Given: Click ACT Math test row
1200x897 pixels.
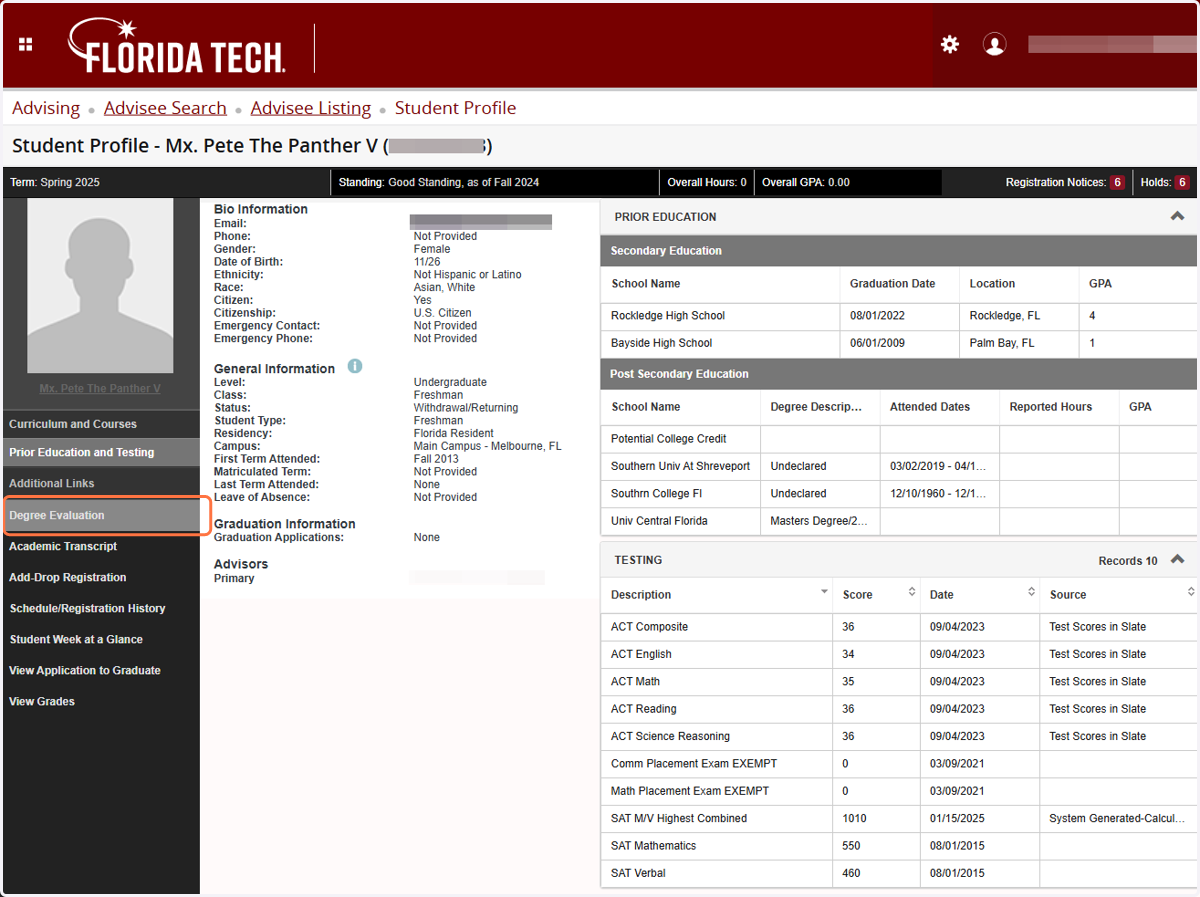Looking at the screenshot, I should 899,681.
